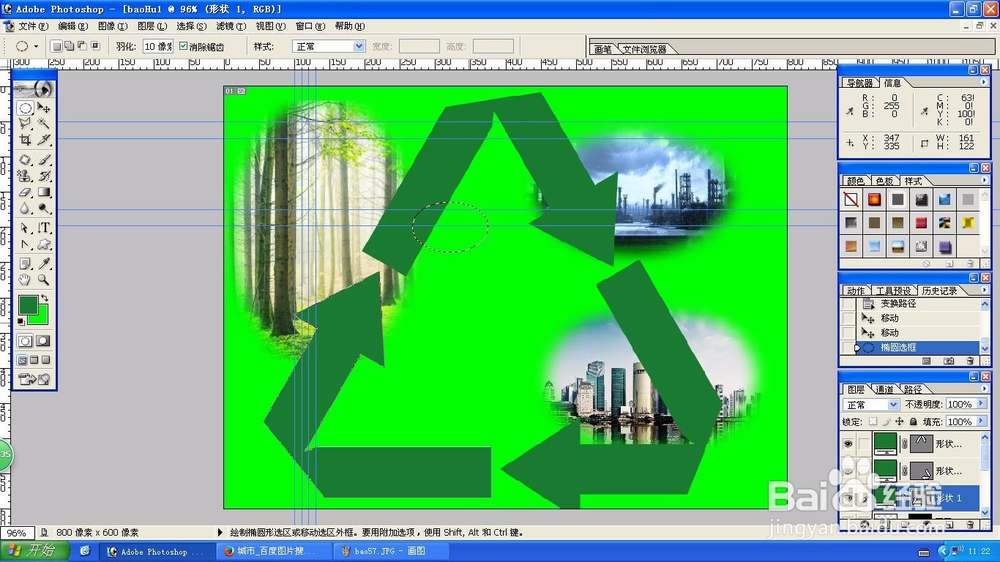The height and width of the screenshot is (562, 1000).
Task: Swap foreground and background colors
Action: [x=45, y=298]
